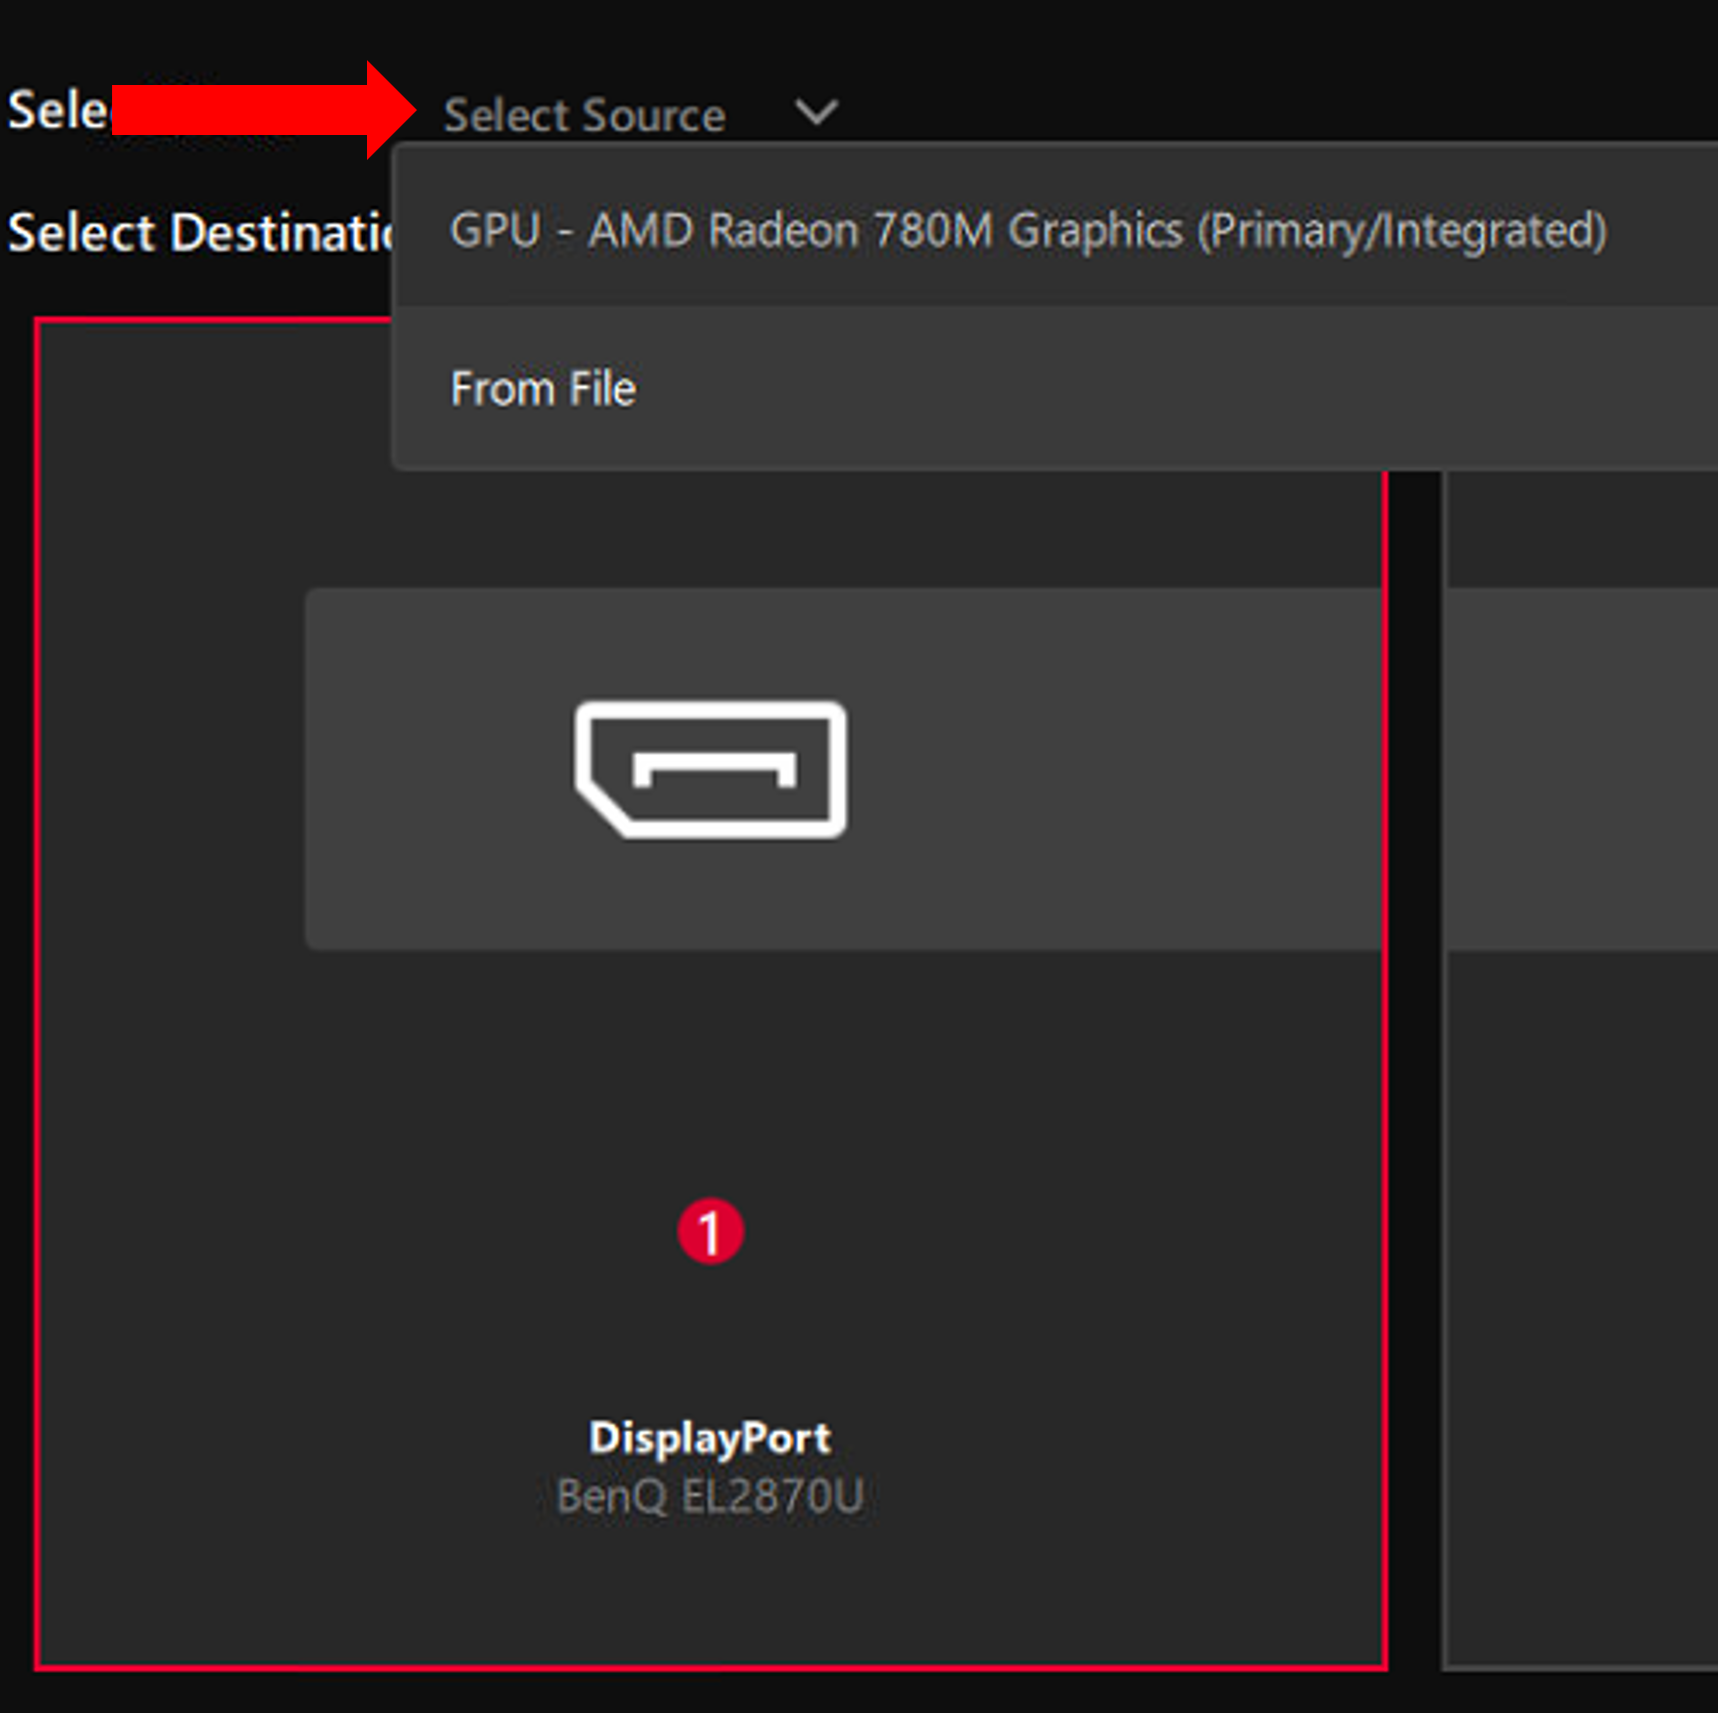Click the red display number 1 badge
The height and width of the screenshot is (1713, 1718).
coord(710,1231)
